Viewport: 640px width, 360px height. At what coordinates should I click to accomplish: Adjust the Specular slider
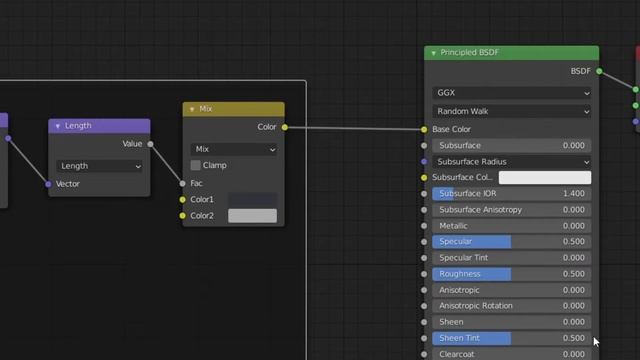coord(511,242)
